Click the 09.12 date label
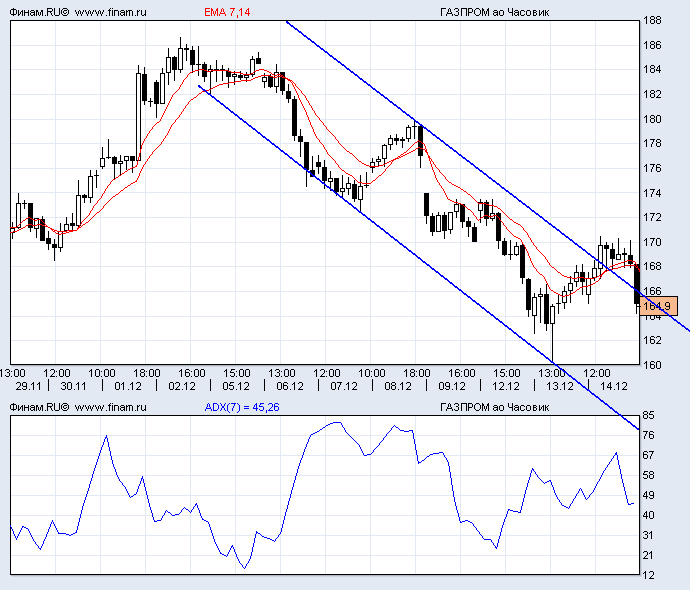690x590 pixels. [x=452, y=386]
